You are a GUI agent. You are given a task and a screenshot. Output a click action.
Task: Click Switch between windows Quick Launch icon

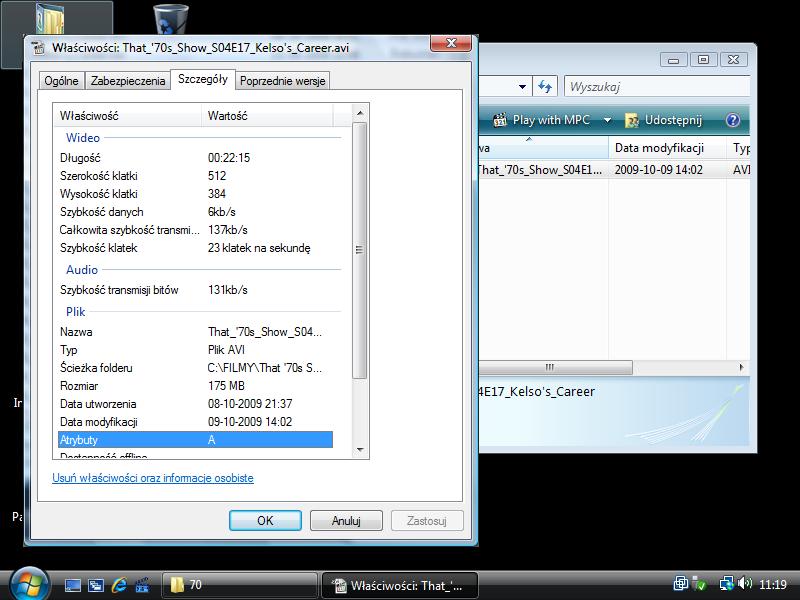[95, 585]
